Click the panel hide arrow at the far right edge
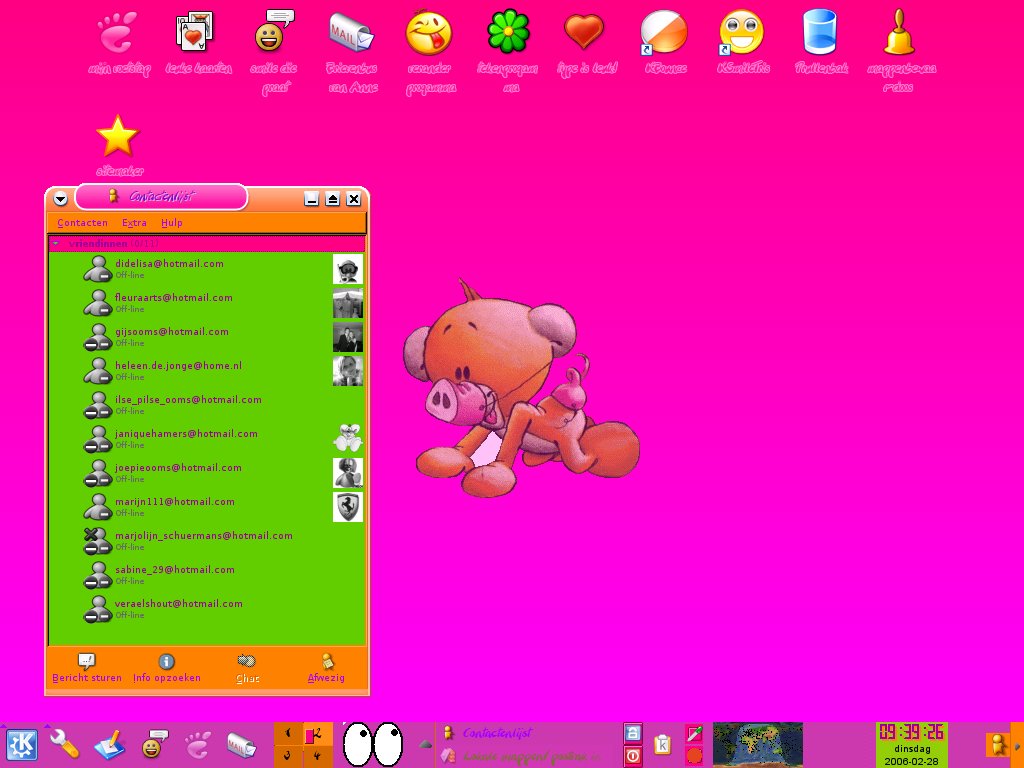 [x=1017, y=745]
